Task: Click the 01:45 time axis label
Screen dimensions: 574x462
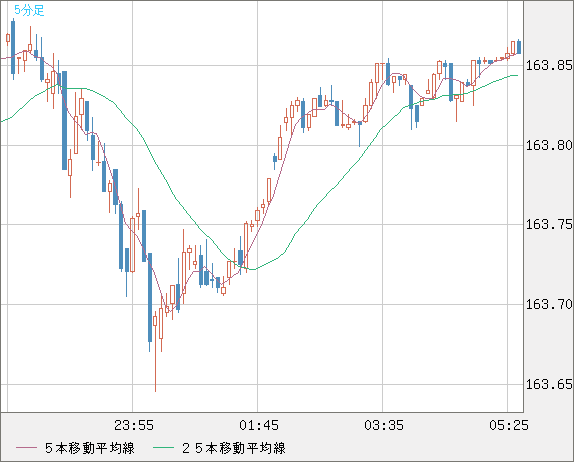Action: point(259,425)
